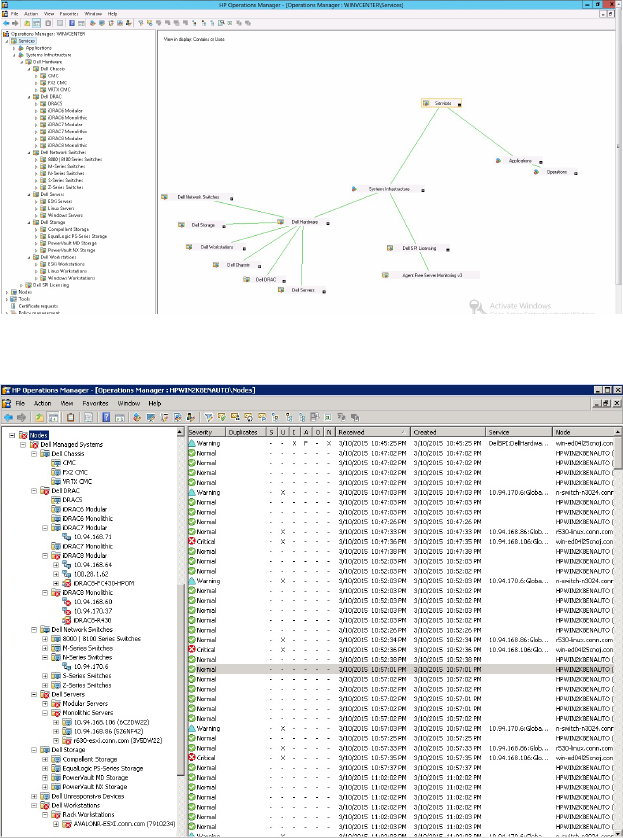
Task: Select r630-esxi.conn.com node in tree
Action: [x=118, y=741]
